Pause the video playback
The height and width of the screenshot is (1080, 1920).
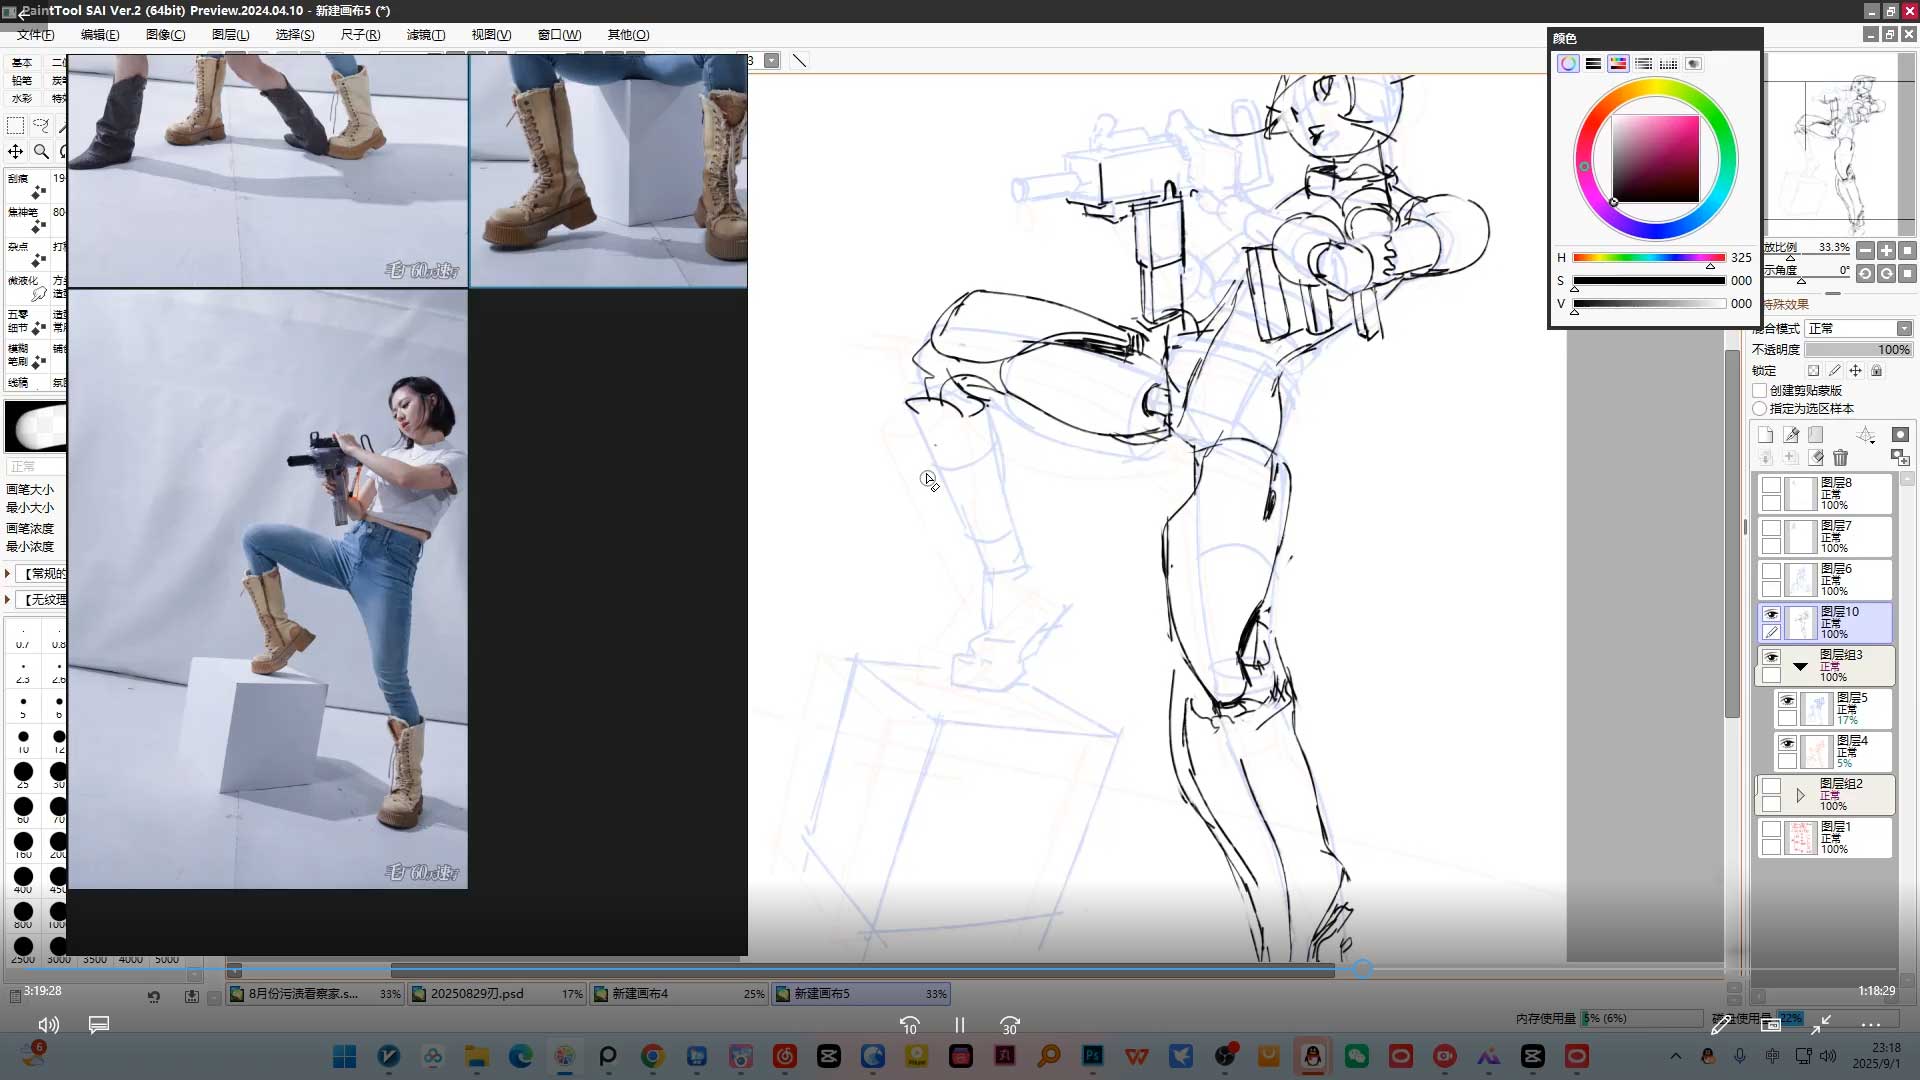[959, 1025]
